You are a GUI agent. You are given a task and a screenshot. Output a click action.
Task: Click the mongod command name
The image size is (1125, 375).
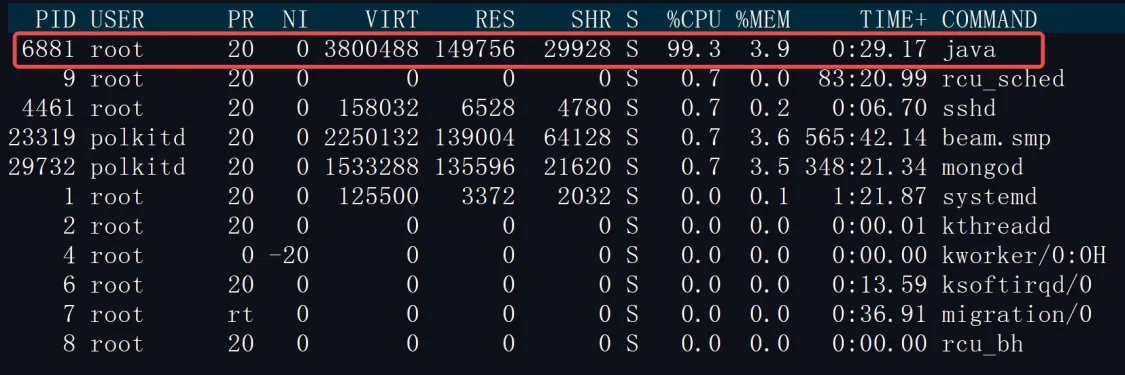(983, 168)
